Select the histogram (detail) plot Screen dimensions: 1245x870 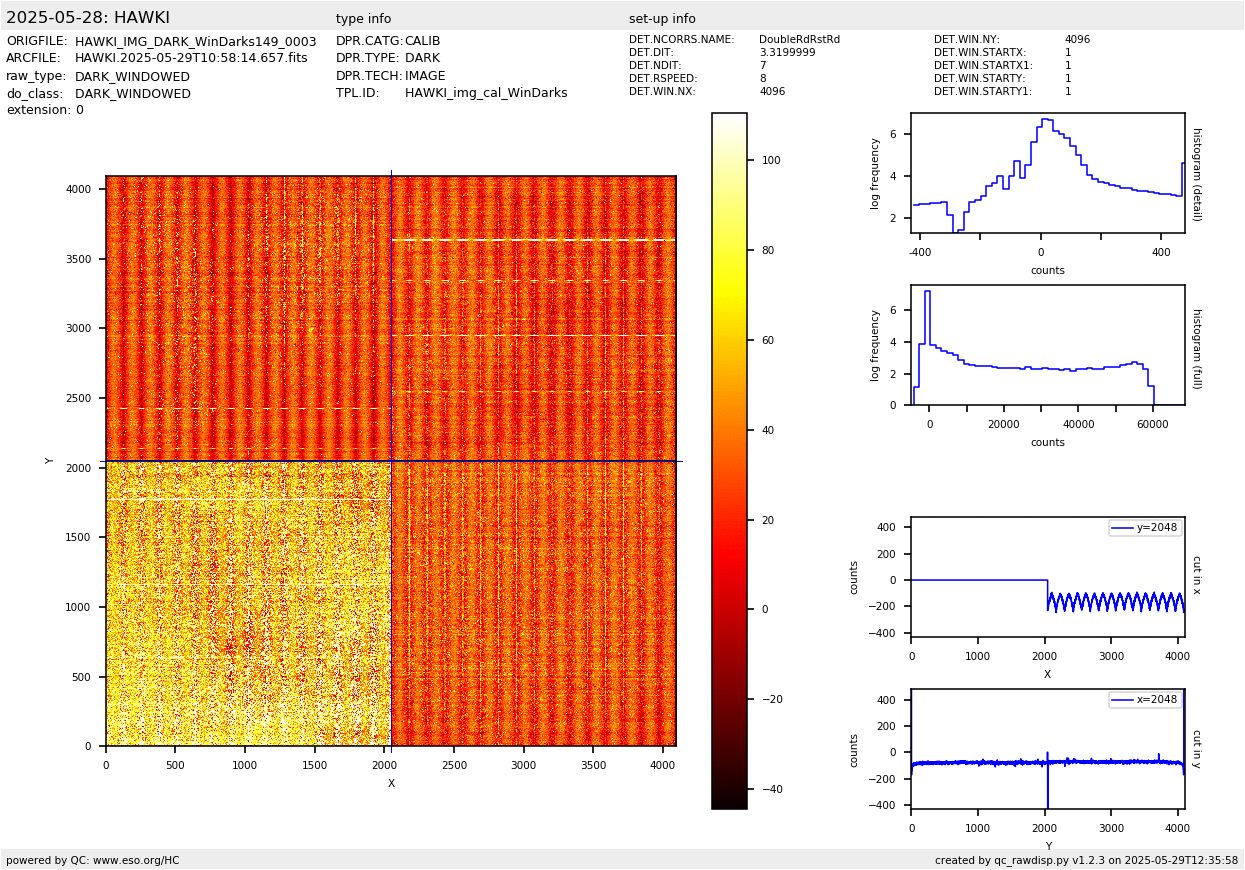pos(1047,173)
